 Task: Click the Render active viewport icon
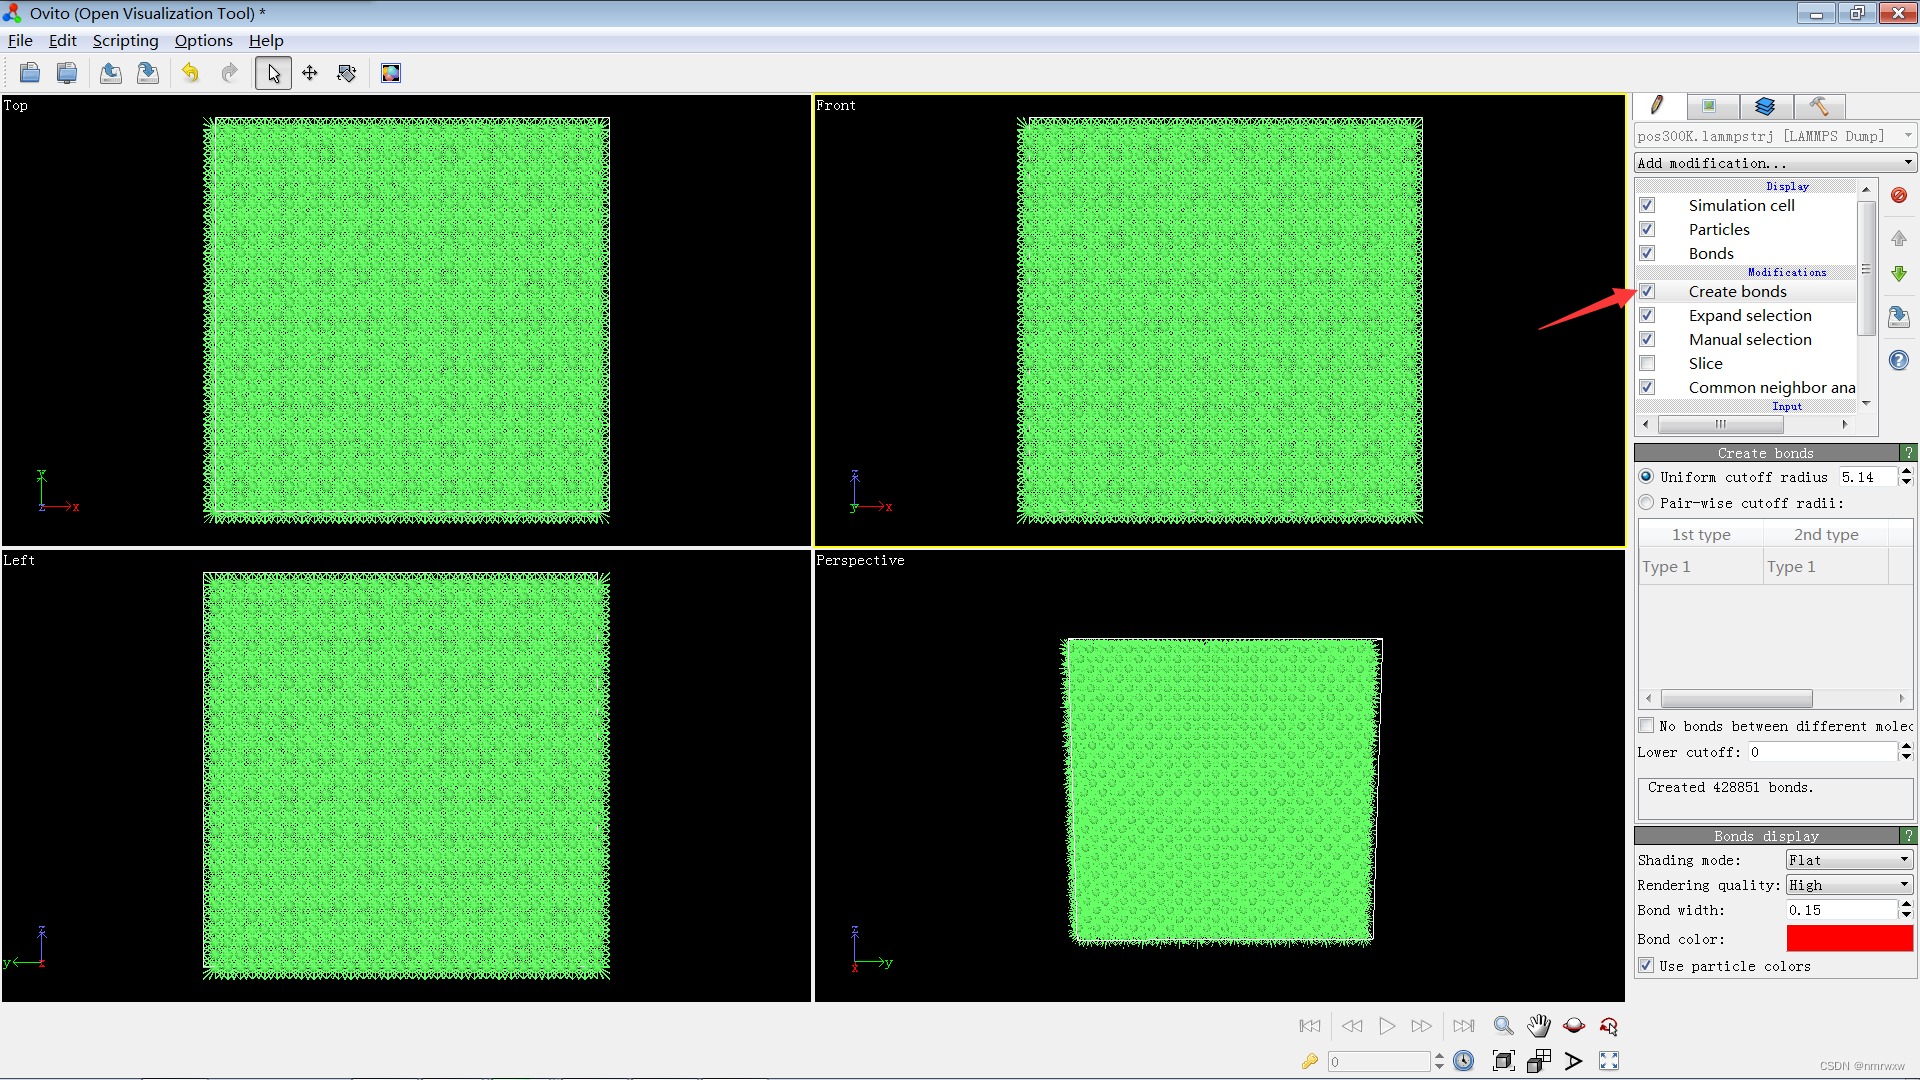391,73
